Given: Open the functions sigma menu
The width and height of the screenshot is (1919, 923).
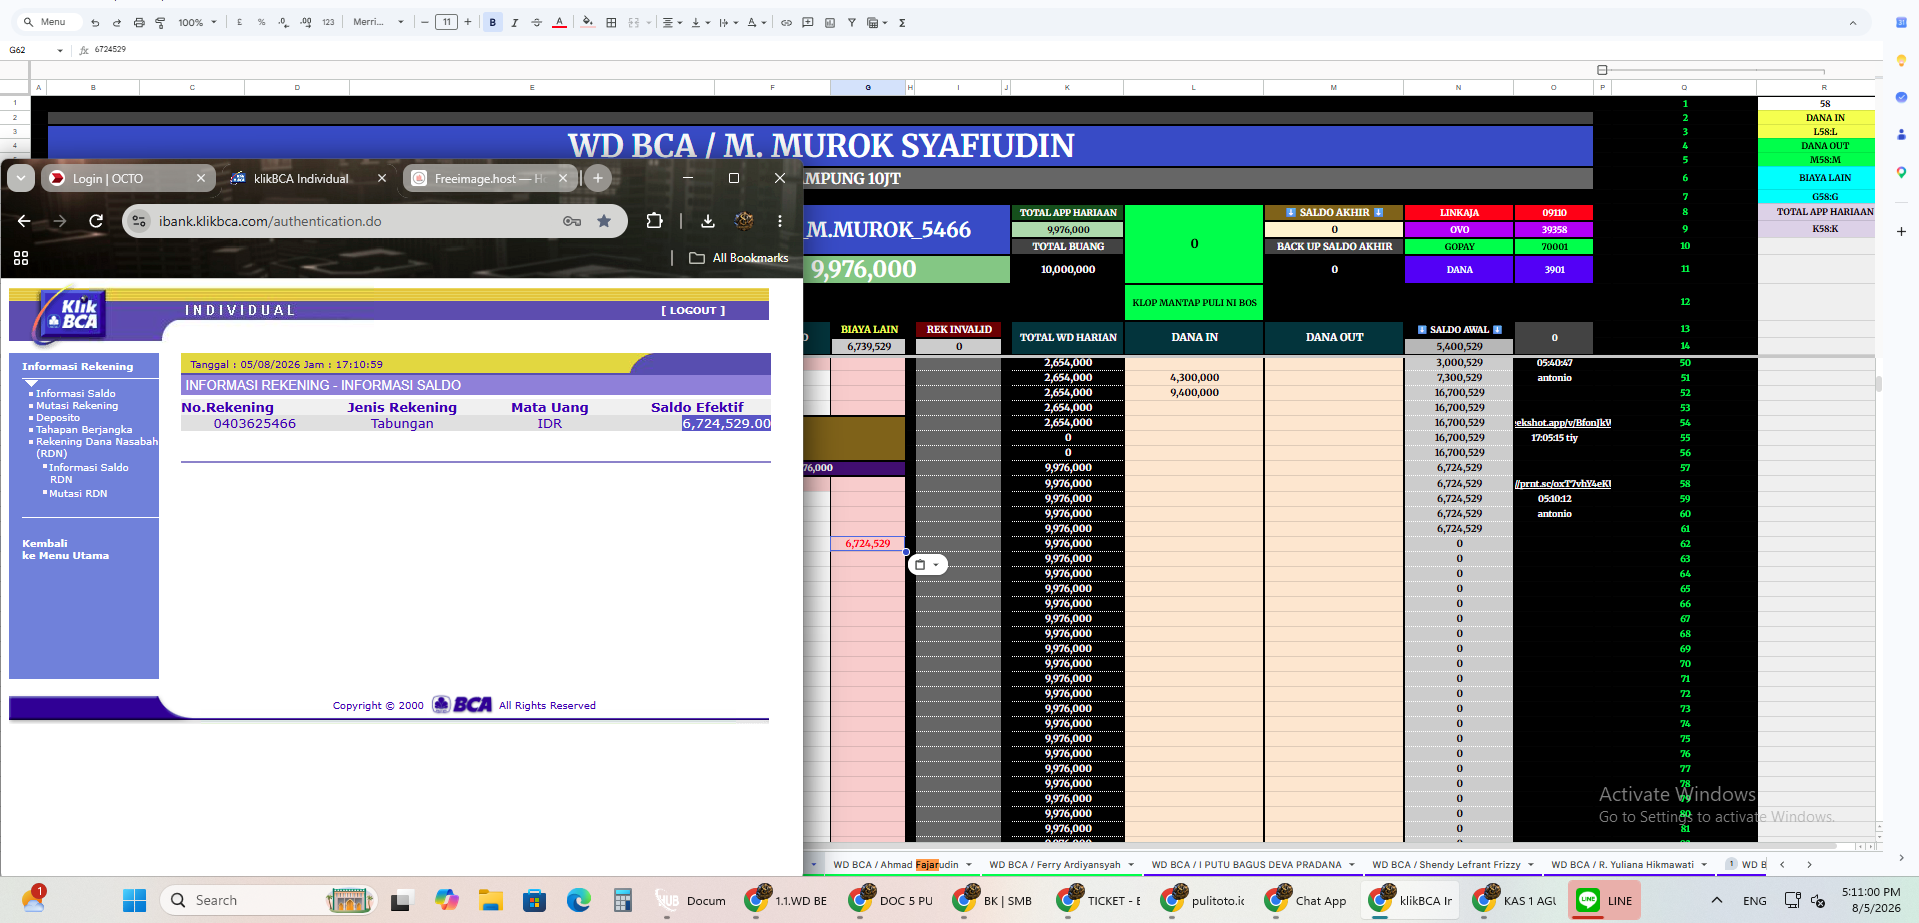Looking at the screenshot, I should (902, 22).
